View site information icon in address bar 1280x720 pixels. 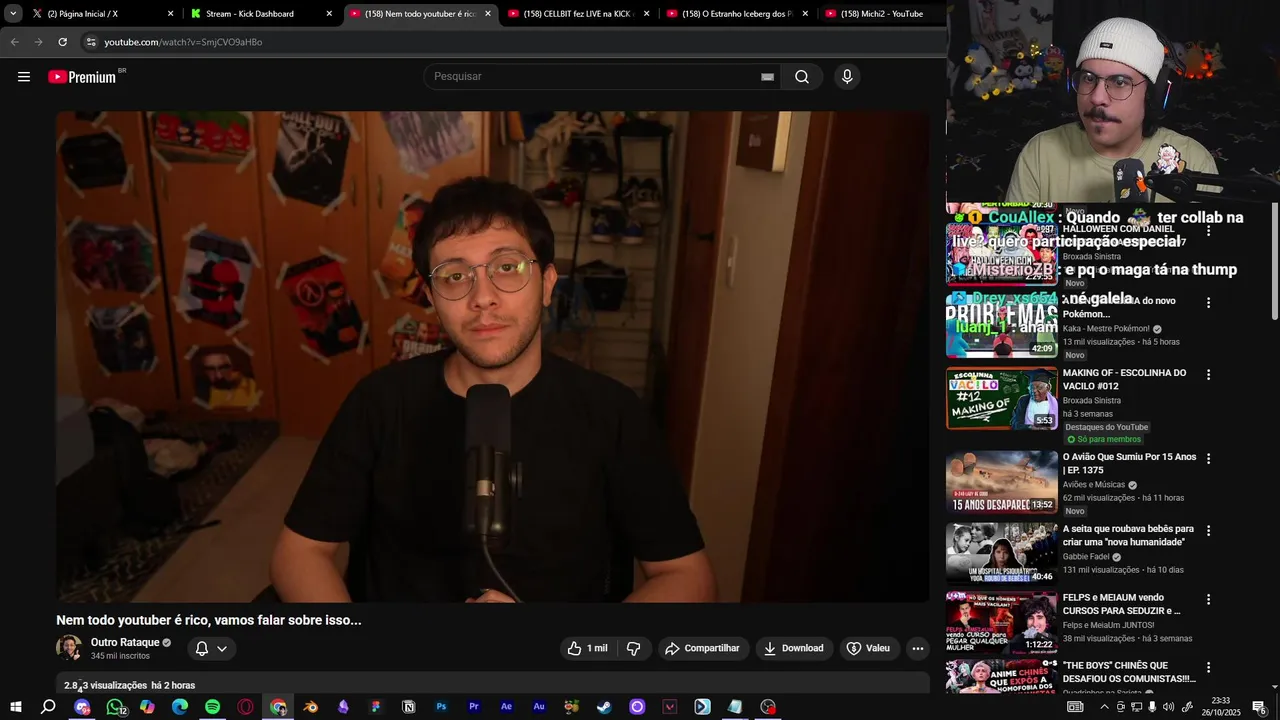[91, 42]
